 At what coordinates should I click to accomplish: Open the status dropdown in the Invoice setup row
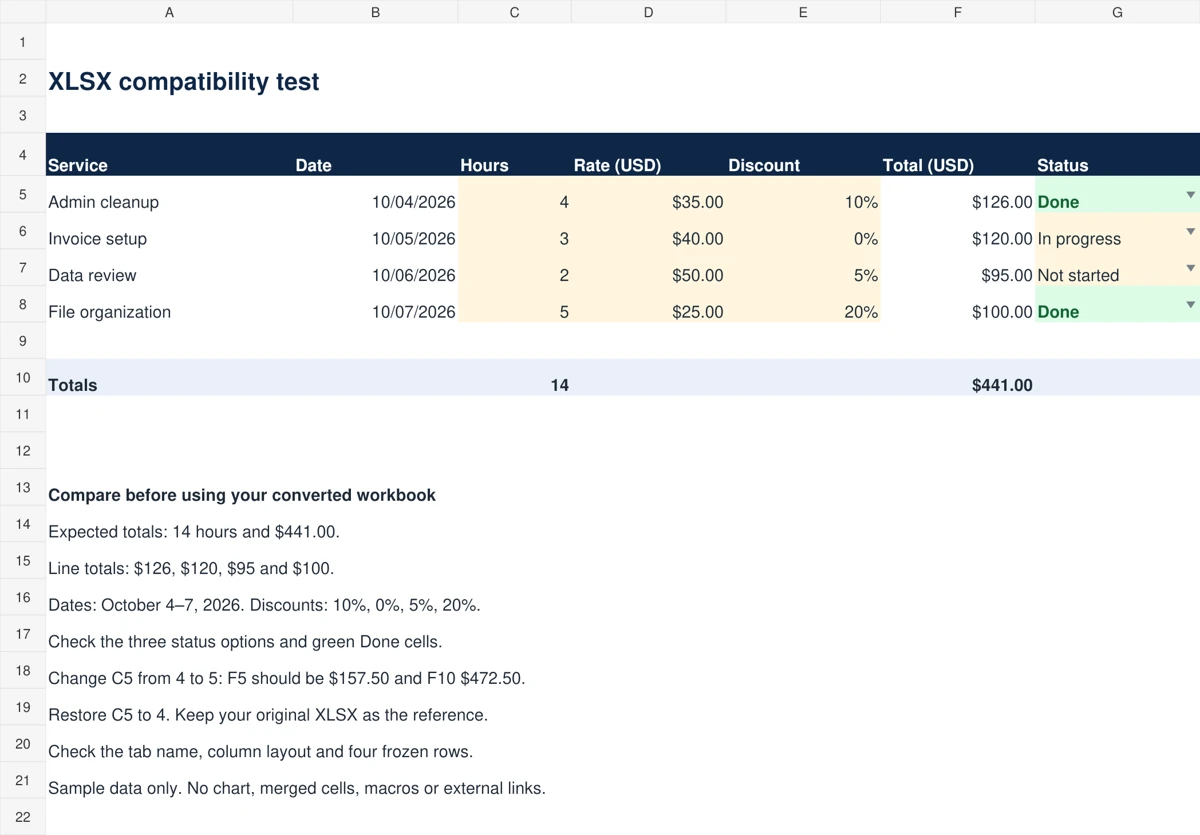1190,232
